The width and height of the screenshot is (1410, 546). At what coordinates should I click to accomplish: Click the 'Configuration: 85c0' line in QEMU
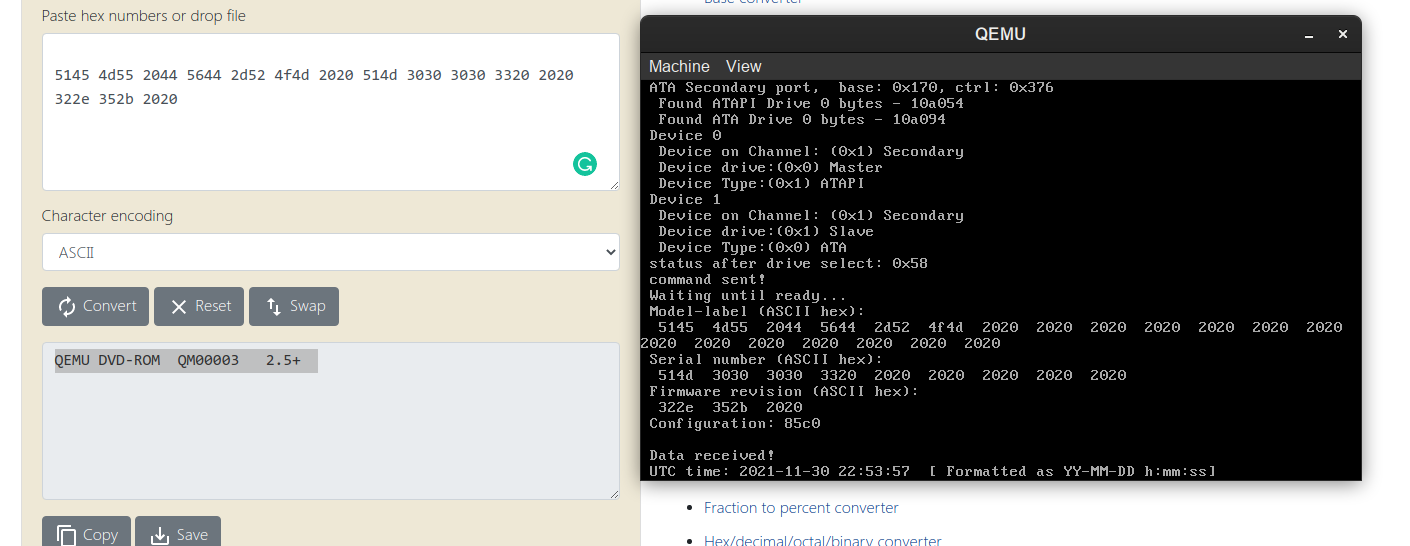735,423
